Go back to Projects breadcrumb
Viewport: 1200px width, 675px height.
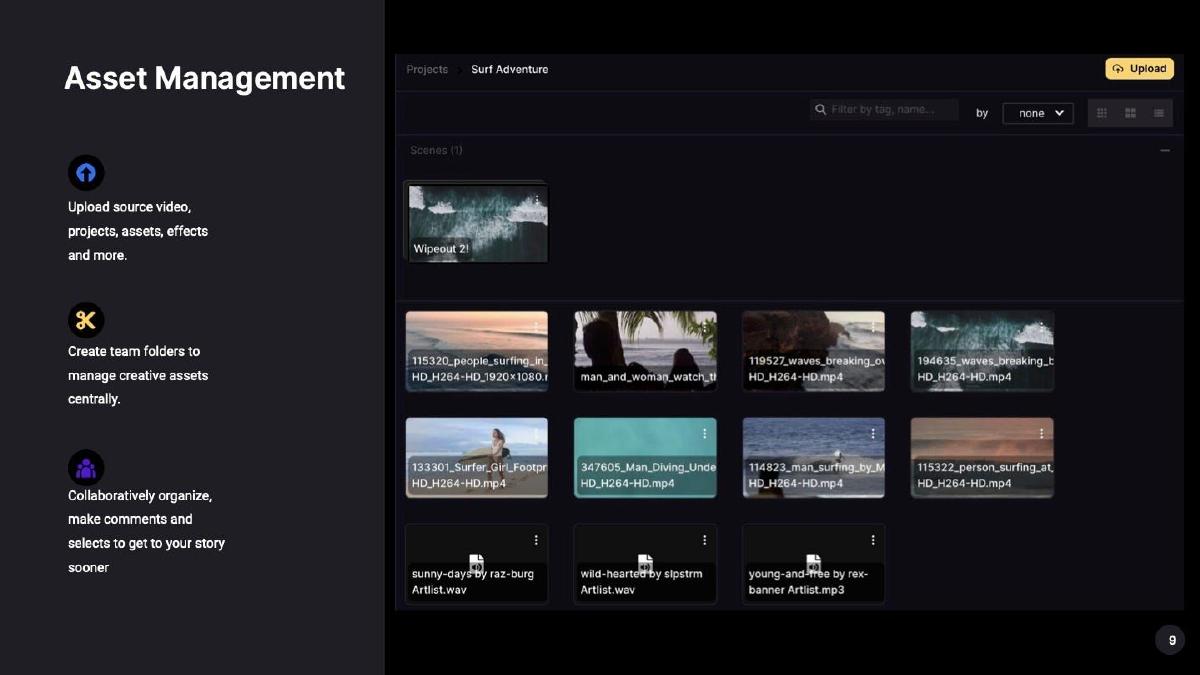[x=427, y=69]
